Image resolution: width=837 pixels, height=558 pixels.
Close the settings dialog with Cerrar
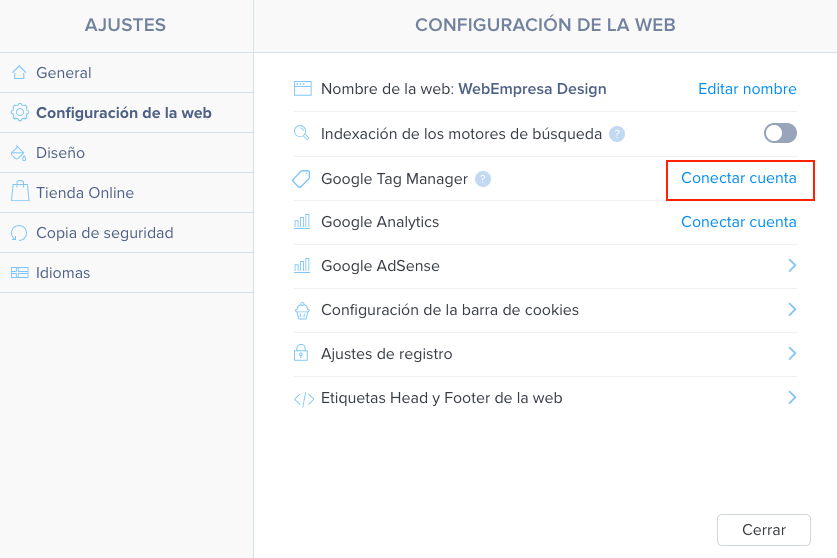(x=764, y=530)
